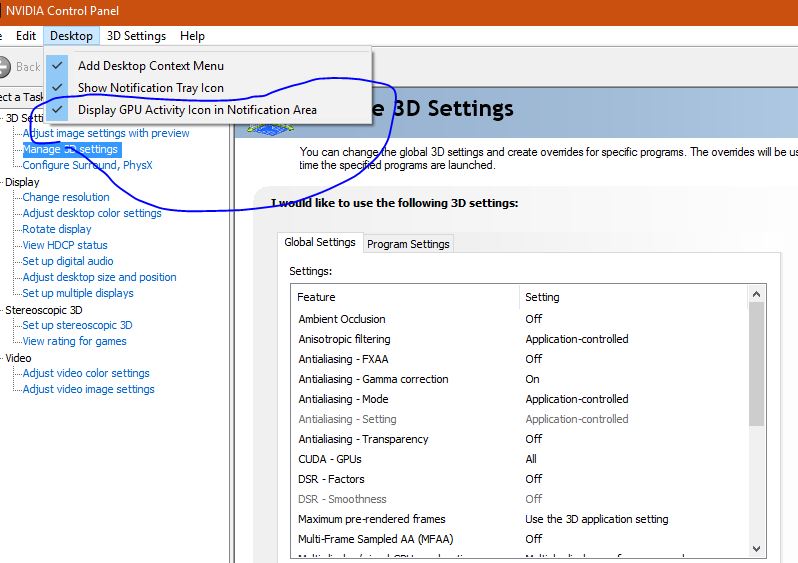Select Antialiasing - Transparency row
This screenshot has width=798, height=563.
tap(519, 439)
